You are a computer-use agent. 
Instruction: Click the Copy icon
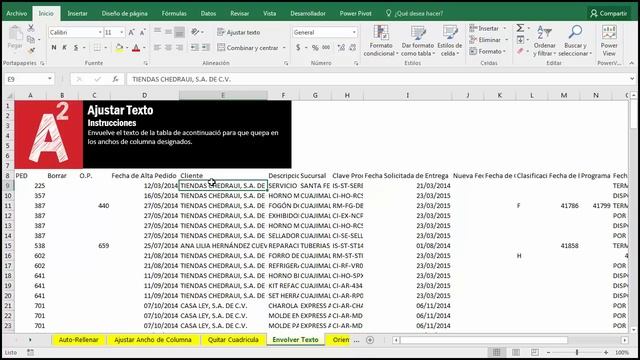(x=31, y=40)
